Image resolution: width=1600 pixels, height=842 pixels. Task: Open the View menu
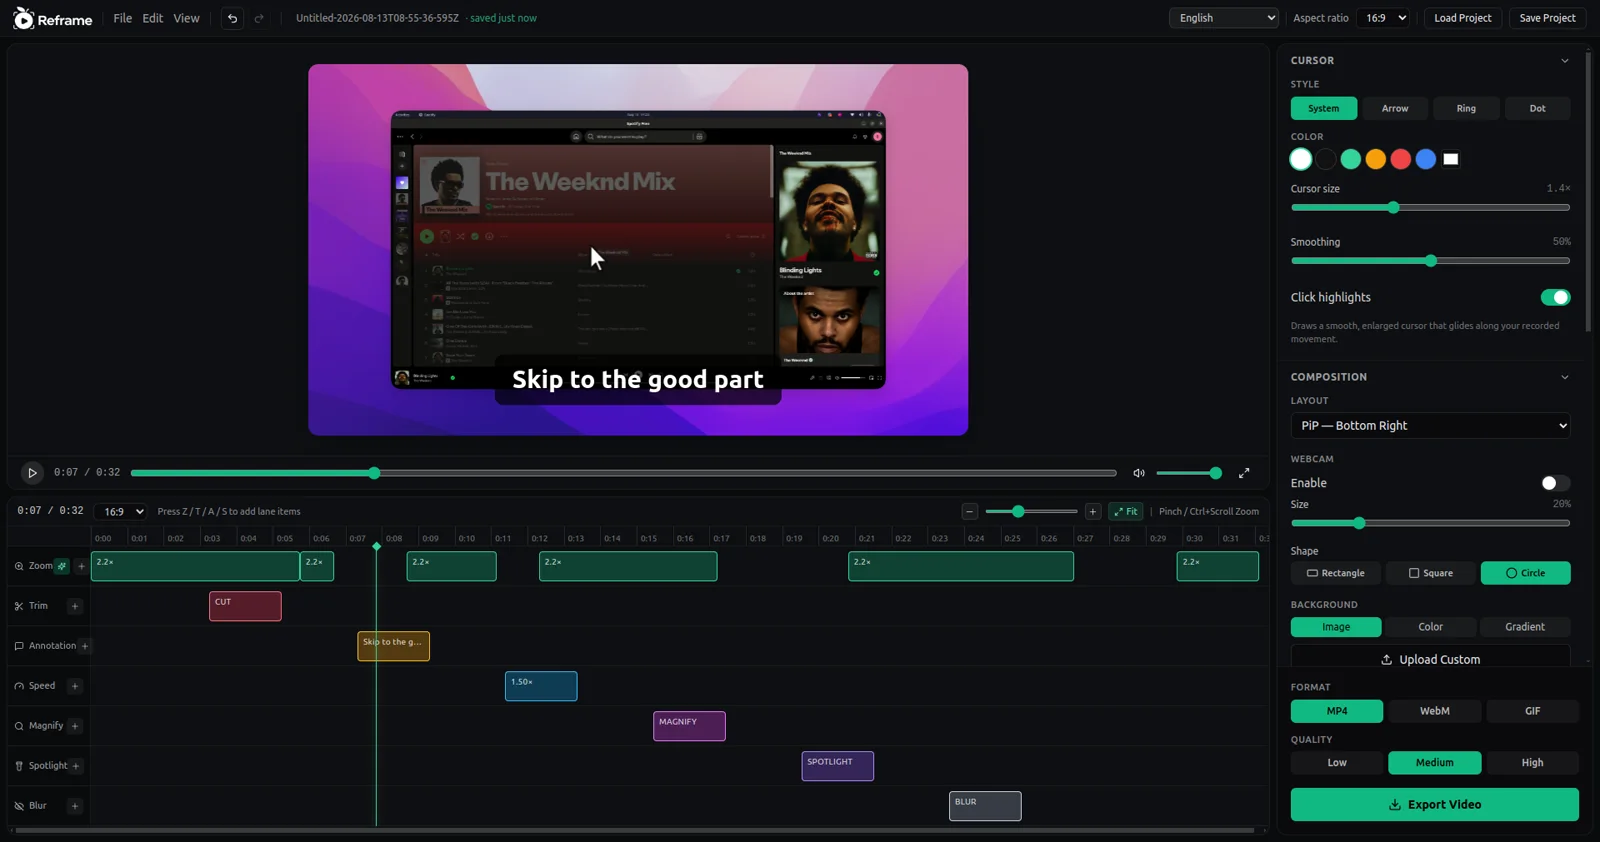point(186,18)
